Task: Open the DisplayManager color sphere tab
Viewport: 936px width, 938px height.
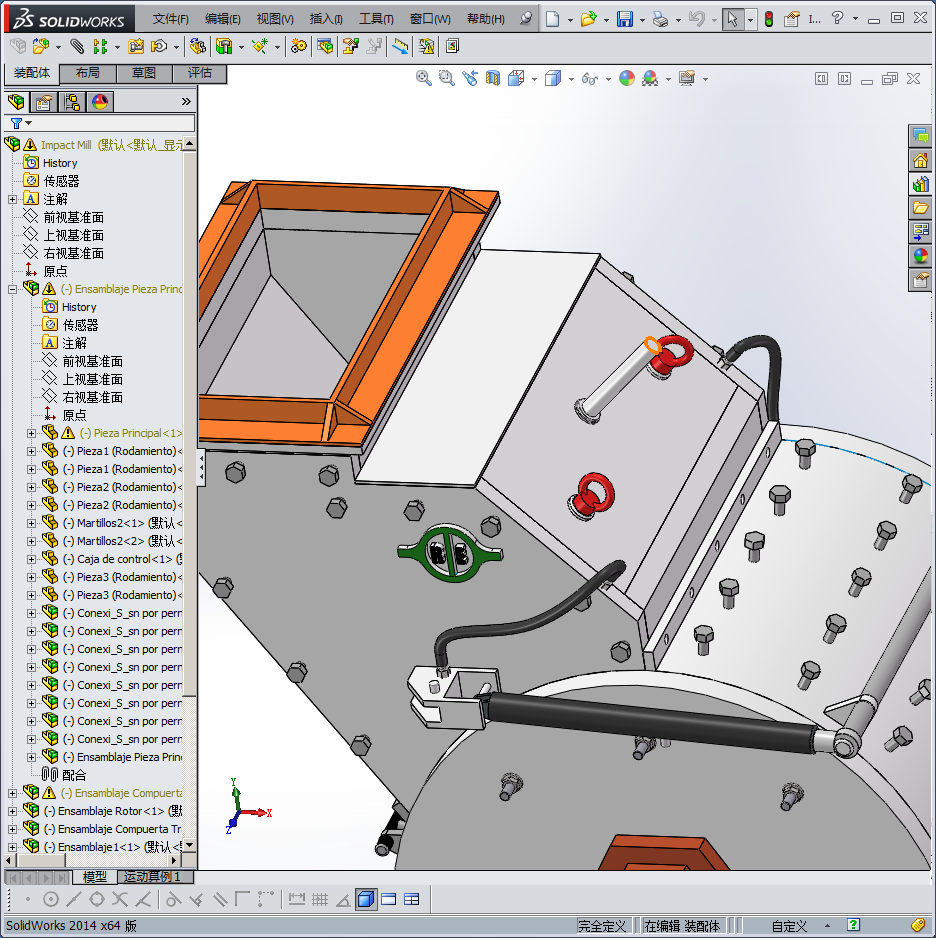Action: (99, 102)
